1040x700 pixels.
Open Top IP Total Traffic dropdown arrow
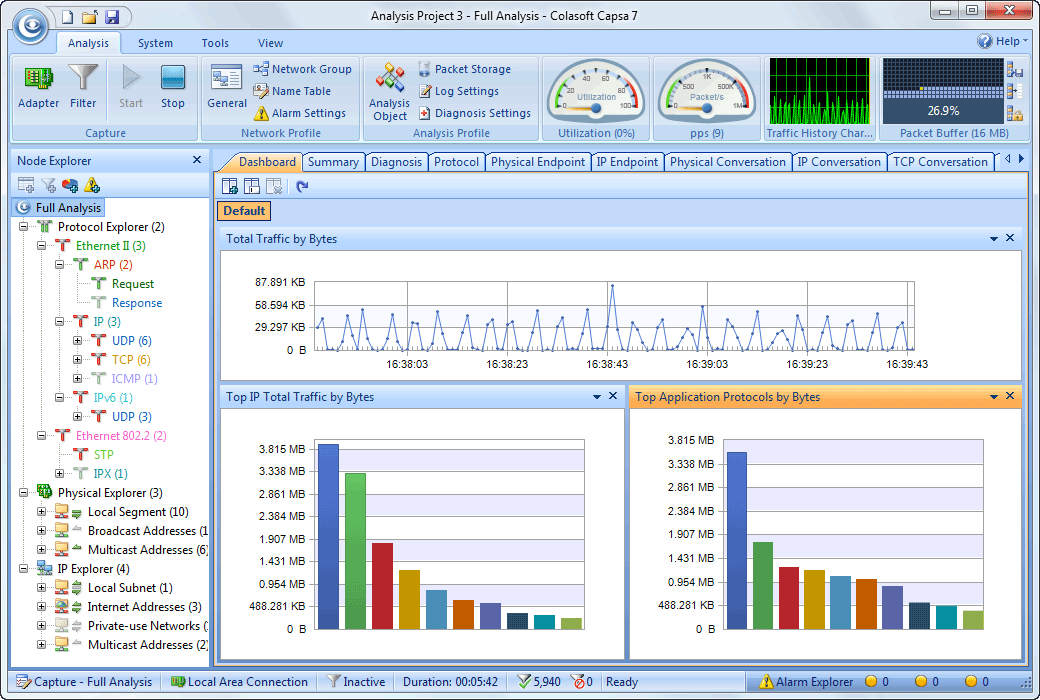(596, 396)
